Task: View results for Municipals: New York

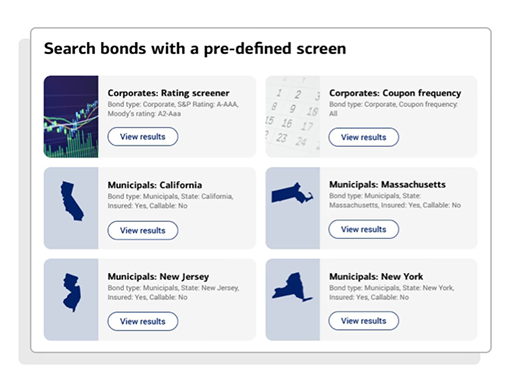Action: click(364, 321)
